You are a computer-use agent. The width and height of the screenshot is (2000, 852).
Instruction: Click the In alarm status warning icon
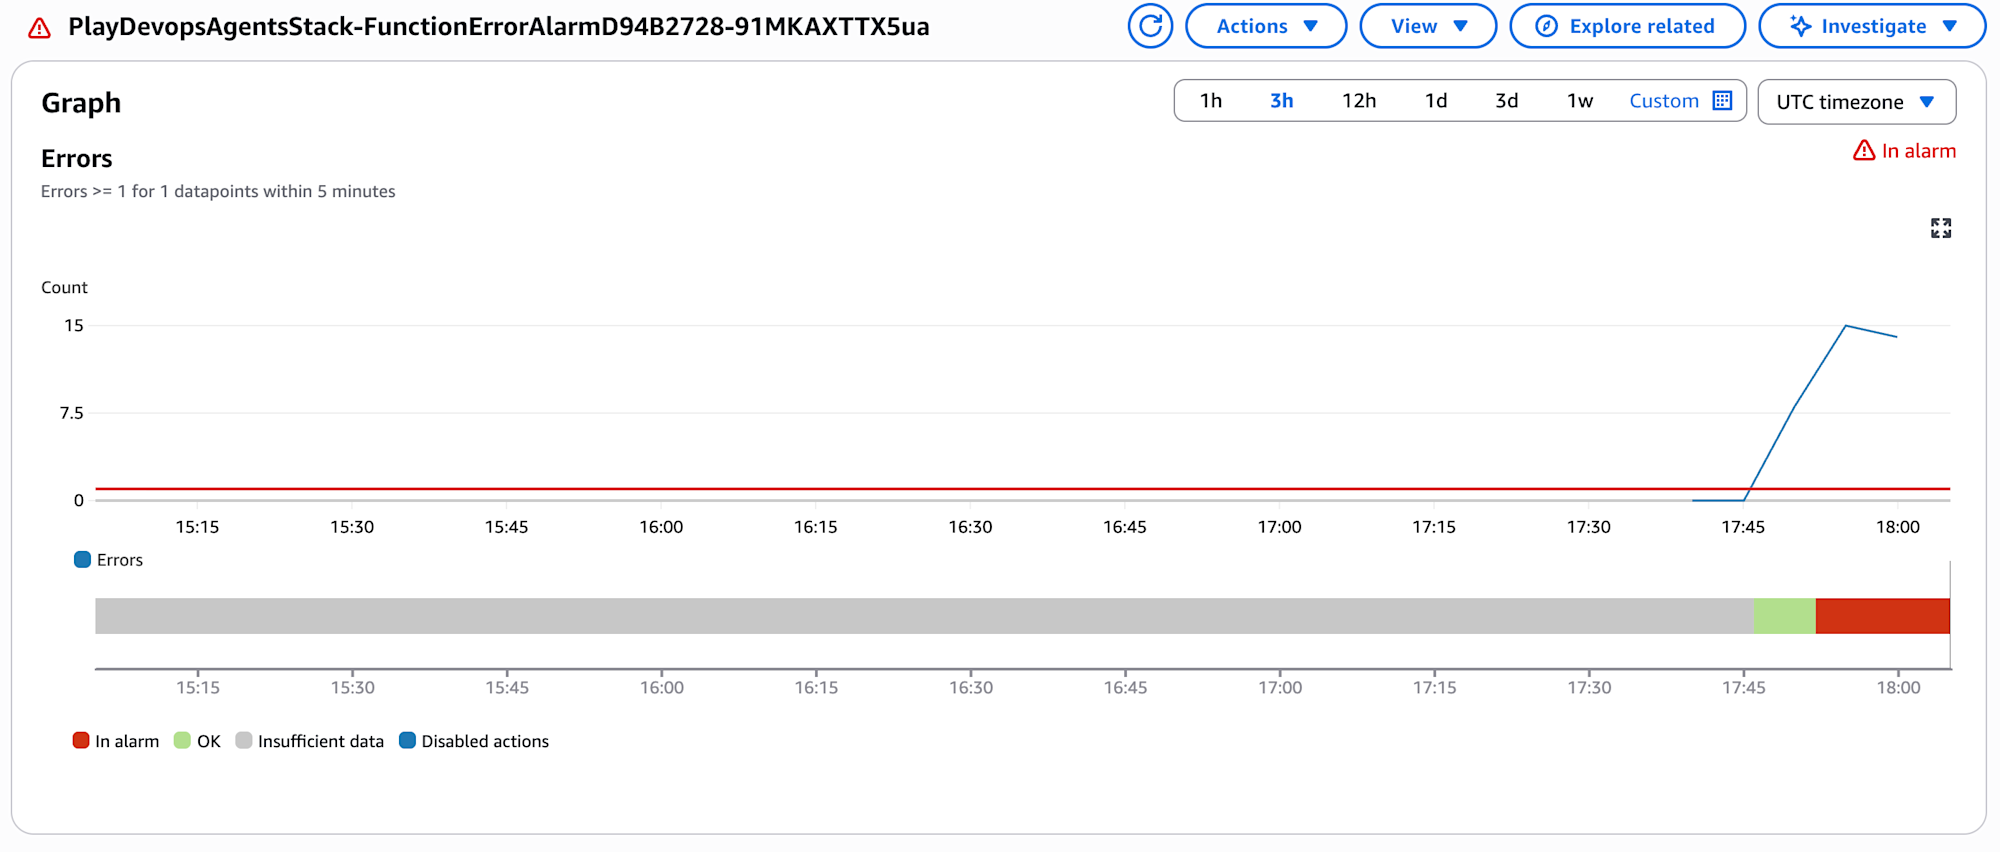click(1864, 151)
